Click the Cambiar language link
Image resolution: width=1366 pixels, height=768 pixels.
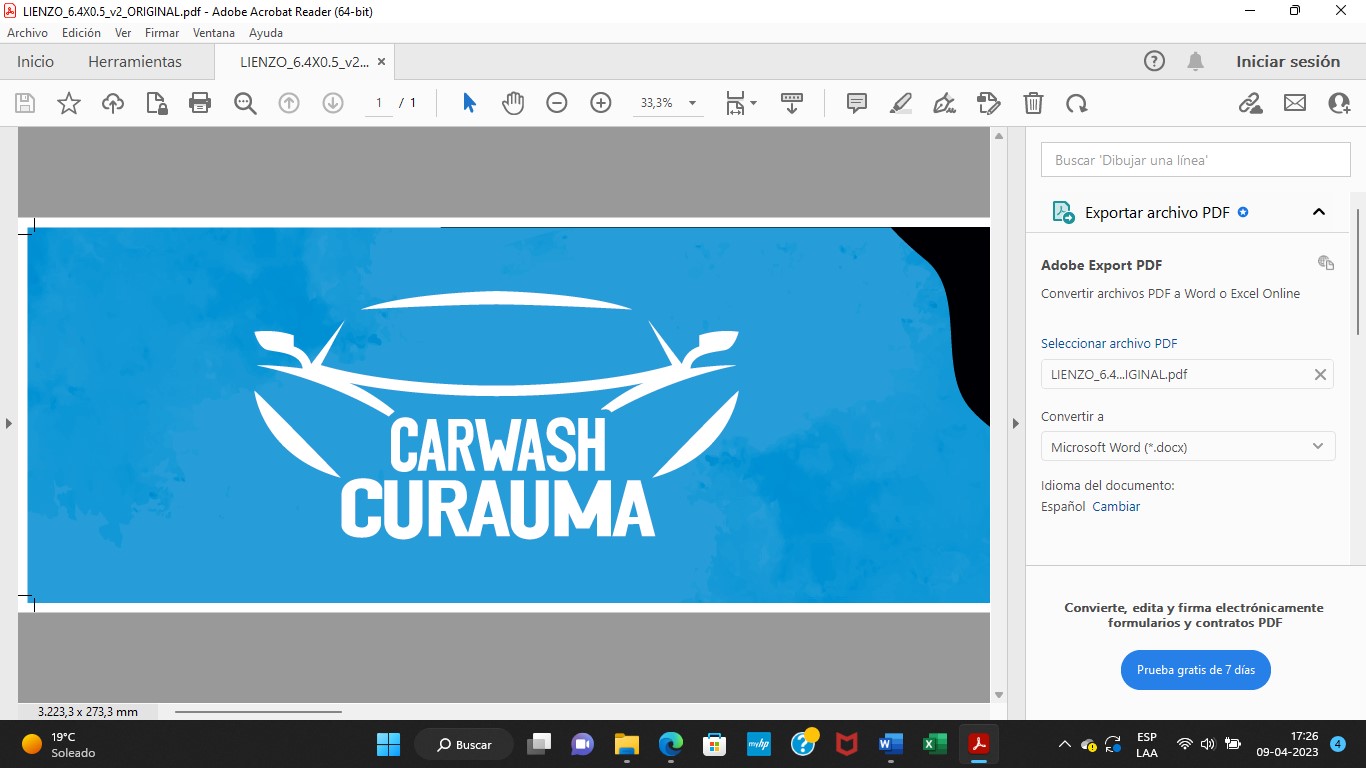click(x=1116, y=506)
